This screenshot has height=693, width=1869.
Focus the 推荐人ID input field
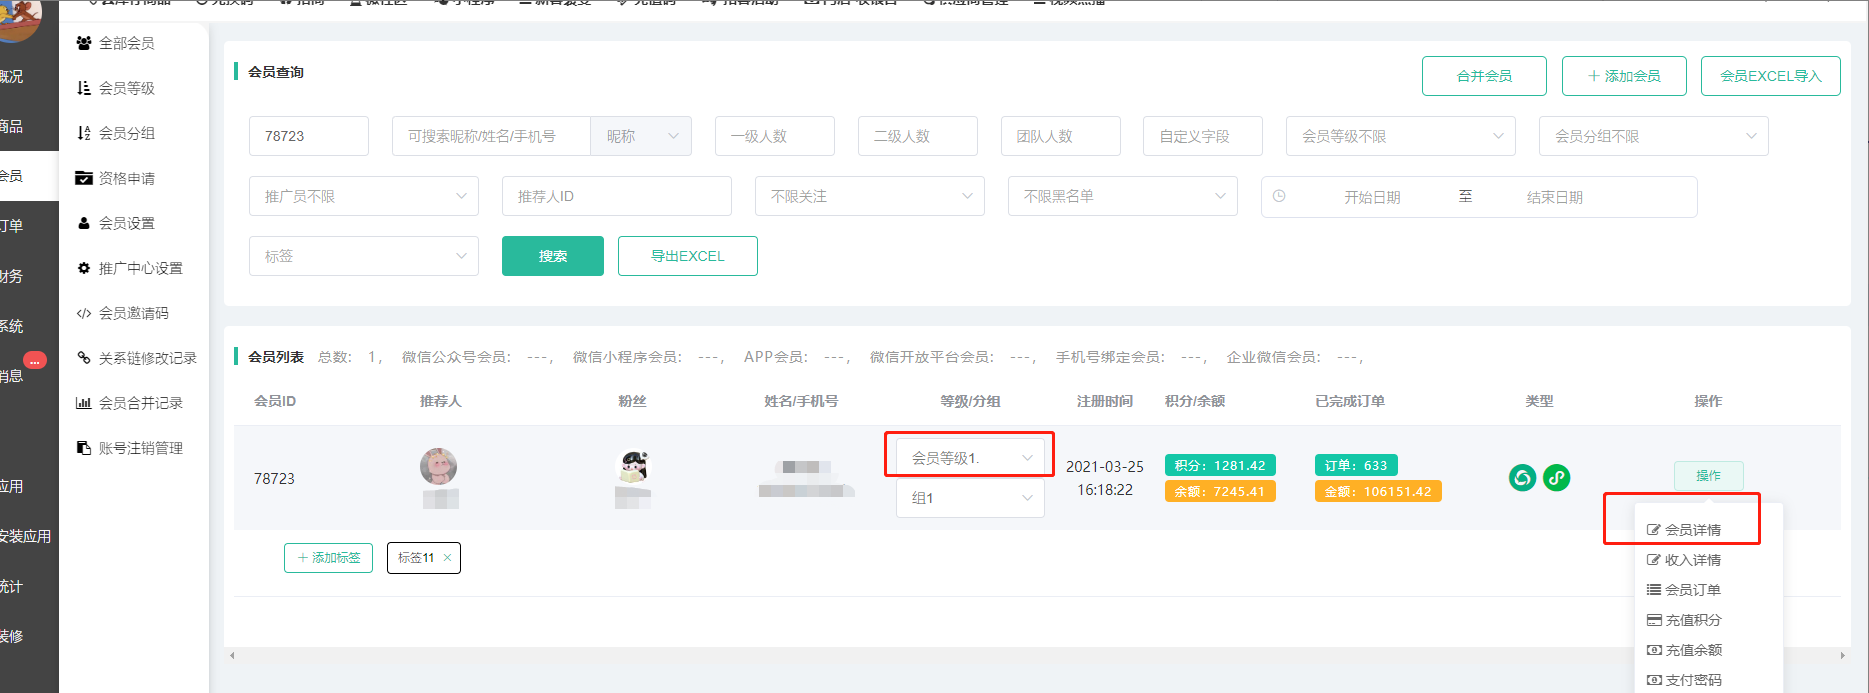click(616, 197)
